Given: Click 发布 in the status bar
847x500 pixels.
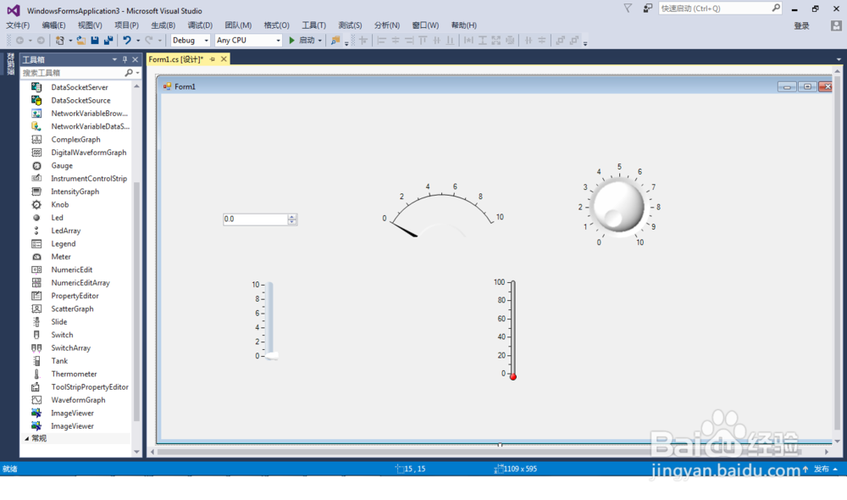Looking at the screenshot, I should [822, 469].
